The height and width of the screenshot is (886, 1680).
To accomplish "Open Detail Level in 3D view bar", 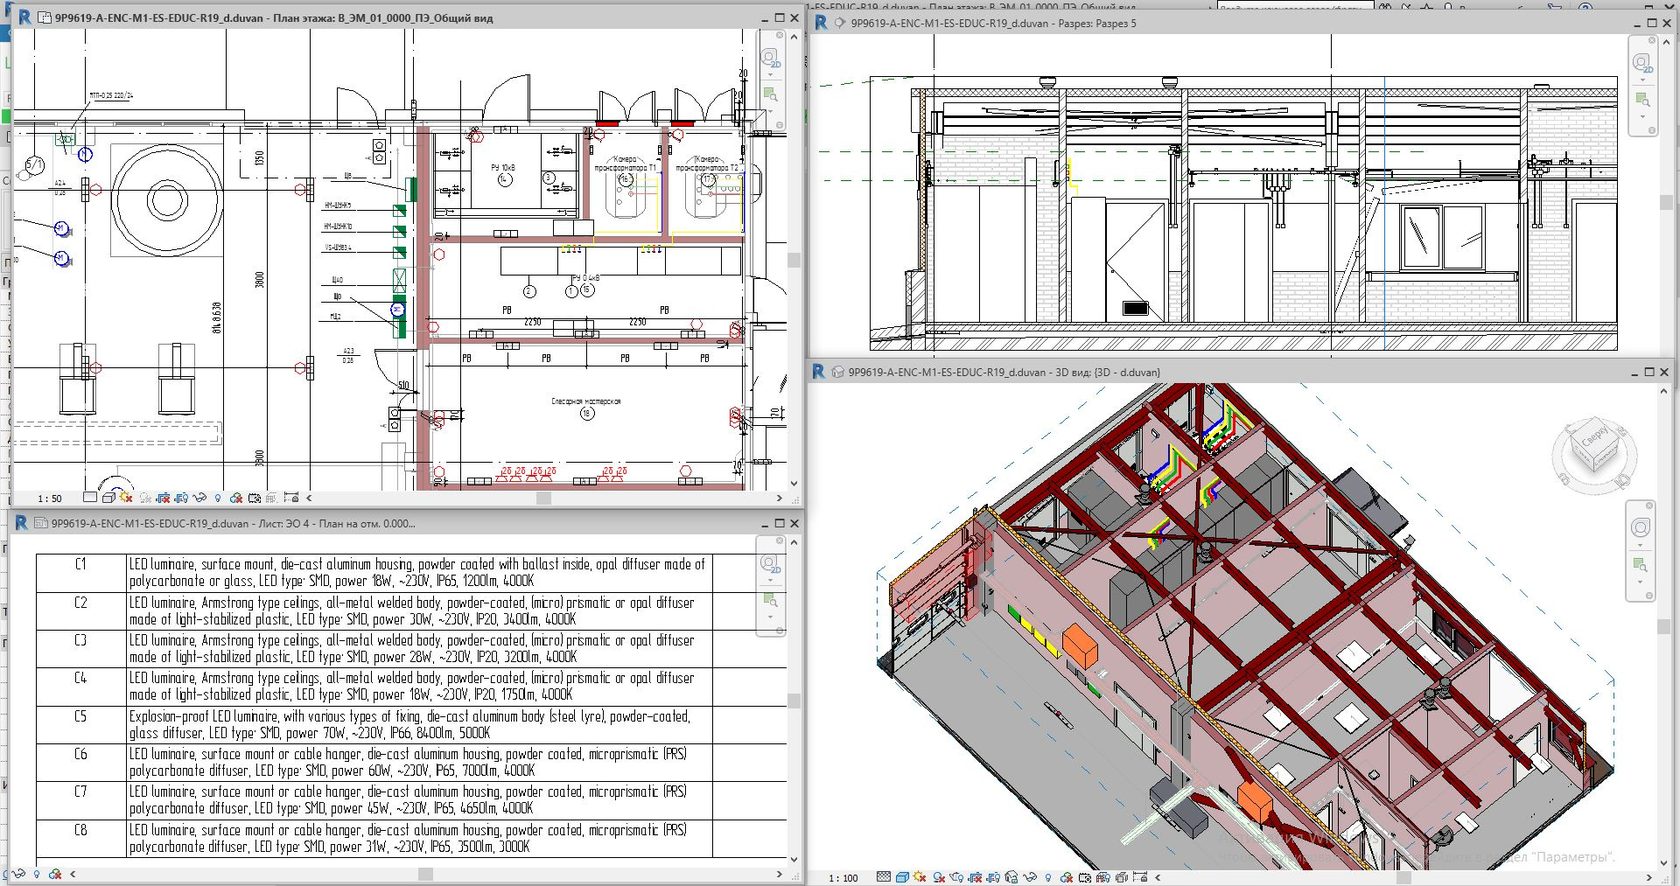I will coord(884,877).
